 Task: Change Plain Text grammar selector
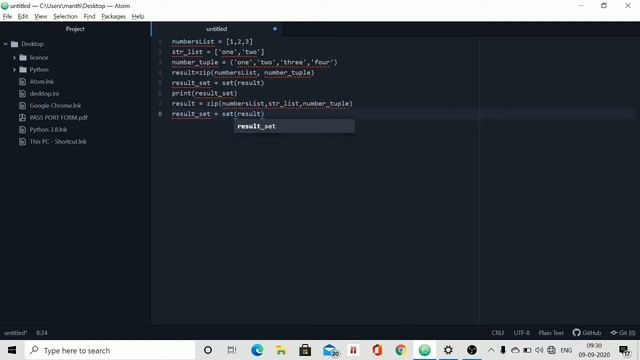point(551,333)
